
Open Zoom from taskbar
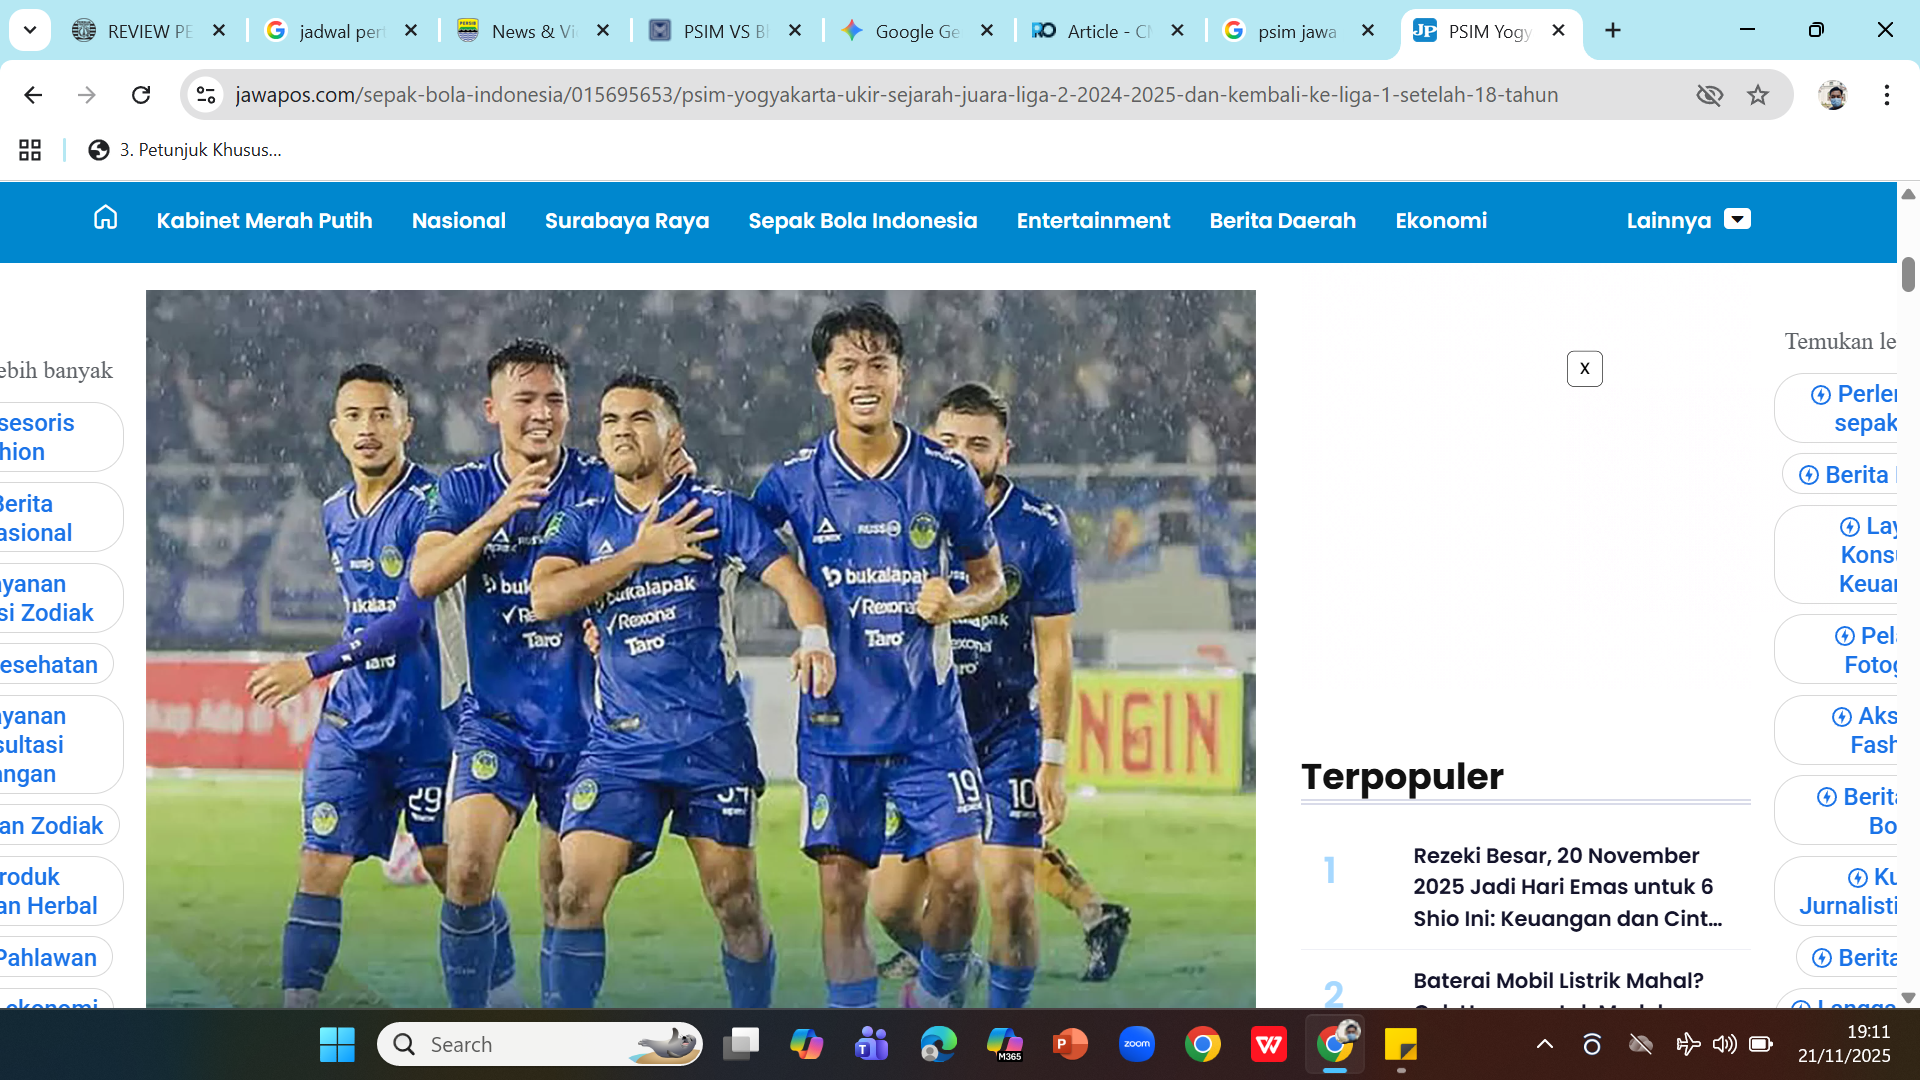point(1137,1045)
